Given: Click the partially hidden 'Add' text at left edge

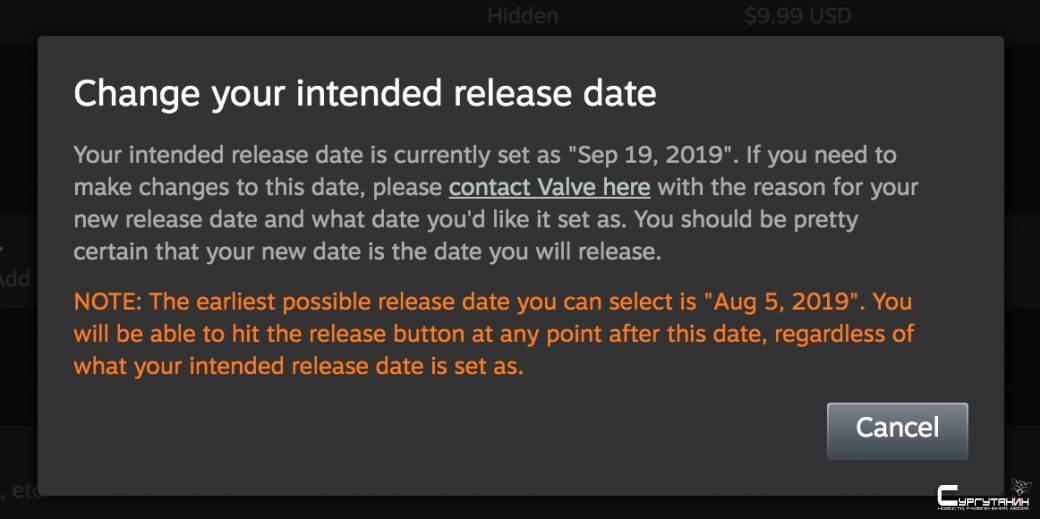Looking at the screenshot, I should click(x=15, y=279).
